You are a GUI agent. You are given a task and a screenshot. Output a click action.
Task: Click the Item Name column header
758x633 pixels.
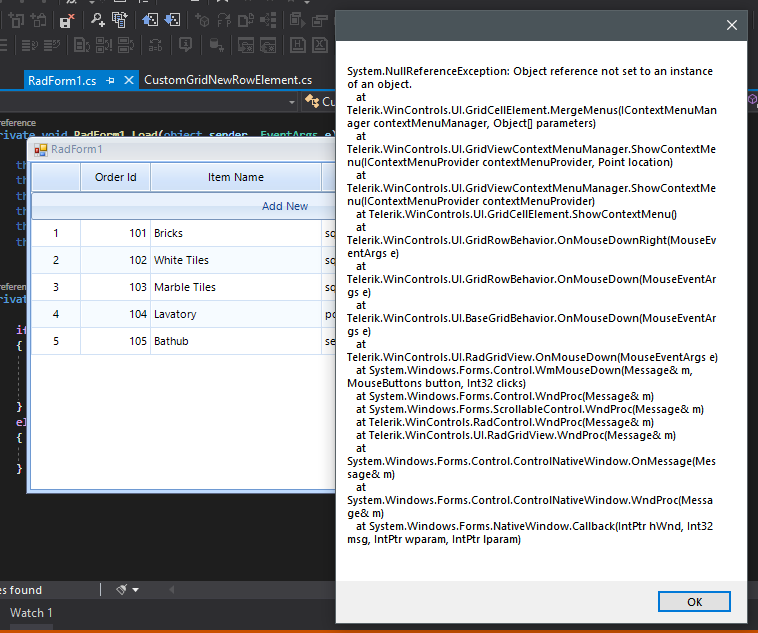pyautogui.click(x=236, y=177)
